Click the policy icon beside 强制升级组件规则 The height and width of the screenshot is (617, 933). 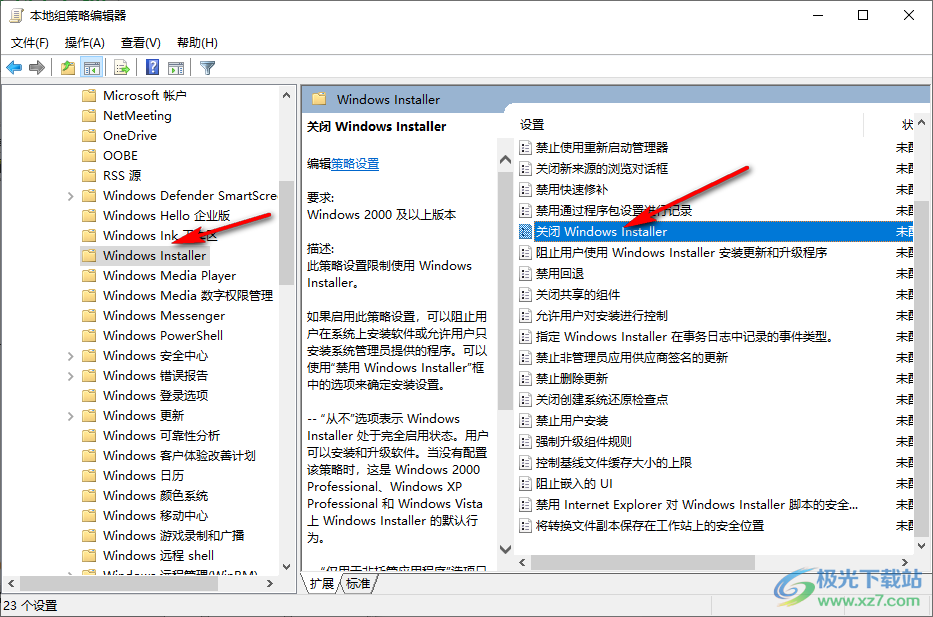point(525,441)
